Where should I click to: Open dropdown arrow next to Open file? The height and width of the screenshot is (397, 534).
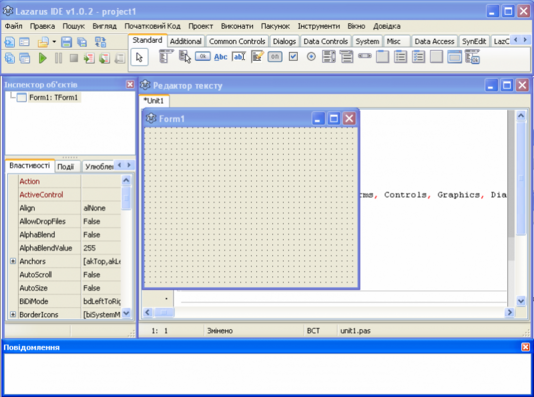[x=54, y=42]
